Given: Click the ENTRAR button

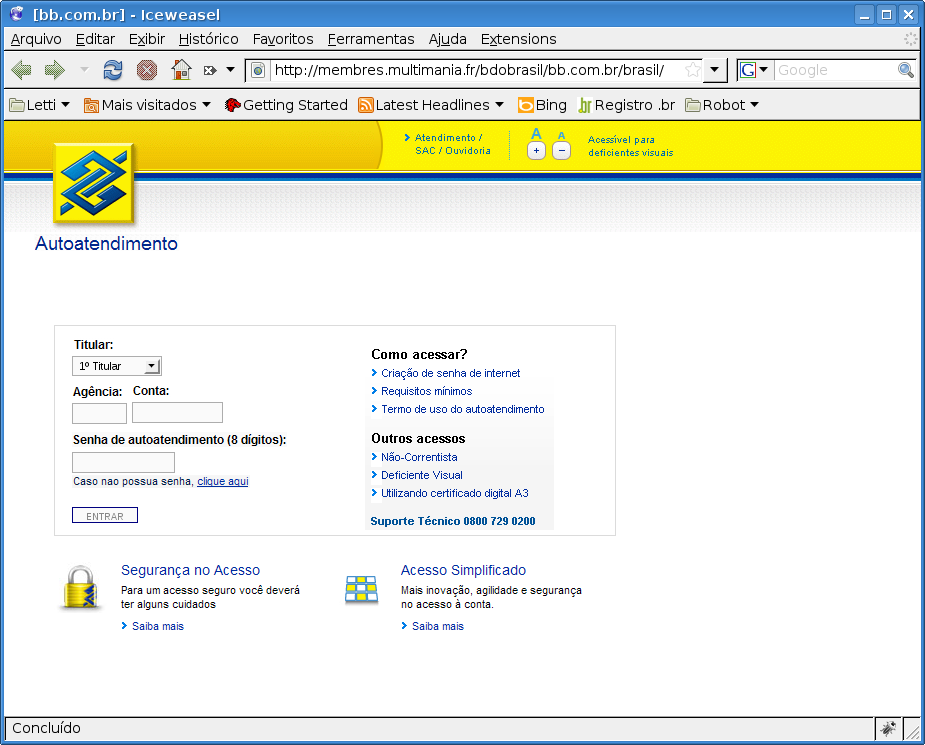Looking at the screenshot, I should [105, 516].
